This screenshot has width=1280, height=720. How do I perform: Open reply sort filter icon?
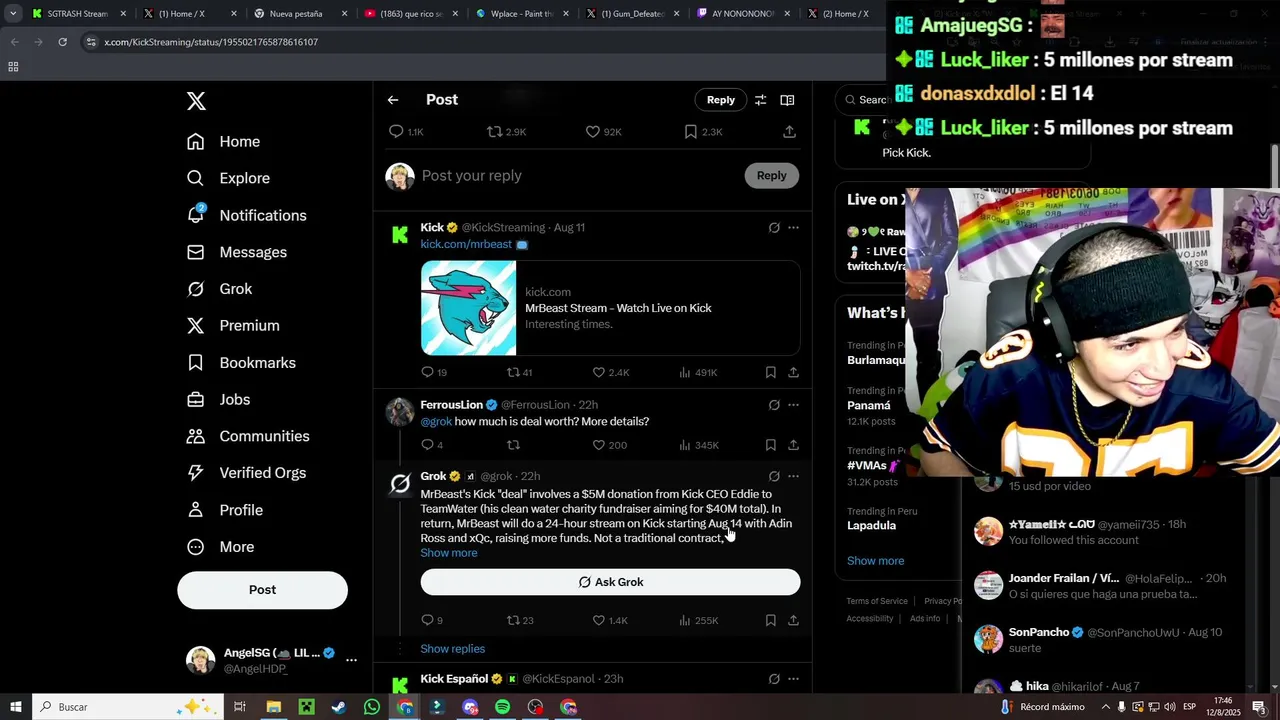[760, 100]
